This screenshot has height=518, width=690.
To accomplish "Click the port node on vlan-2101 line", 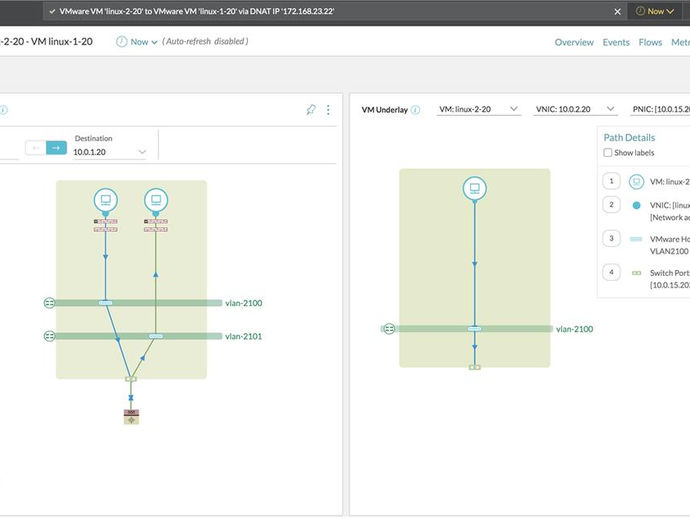I will tap(156, 336).
